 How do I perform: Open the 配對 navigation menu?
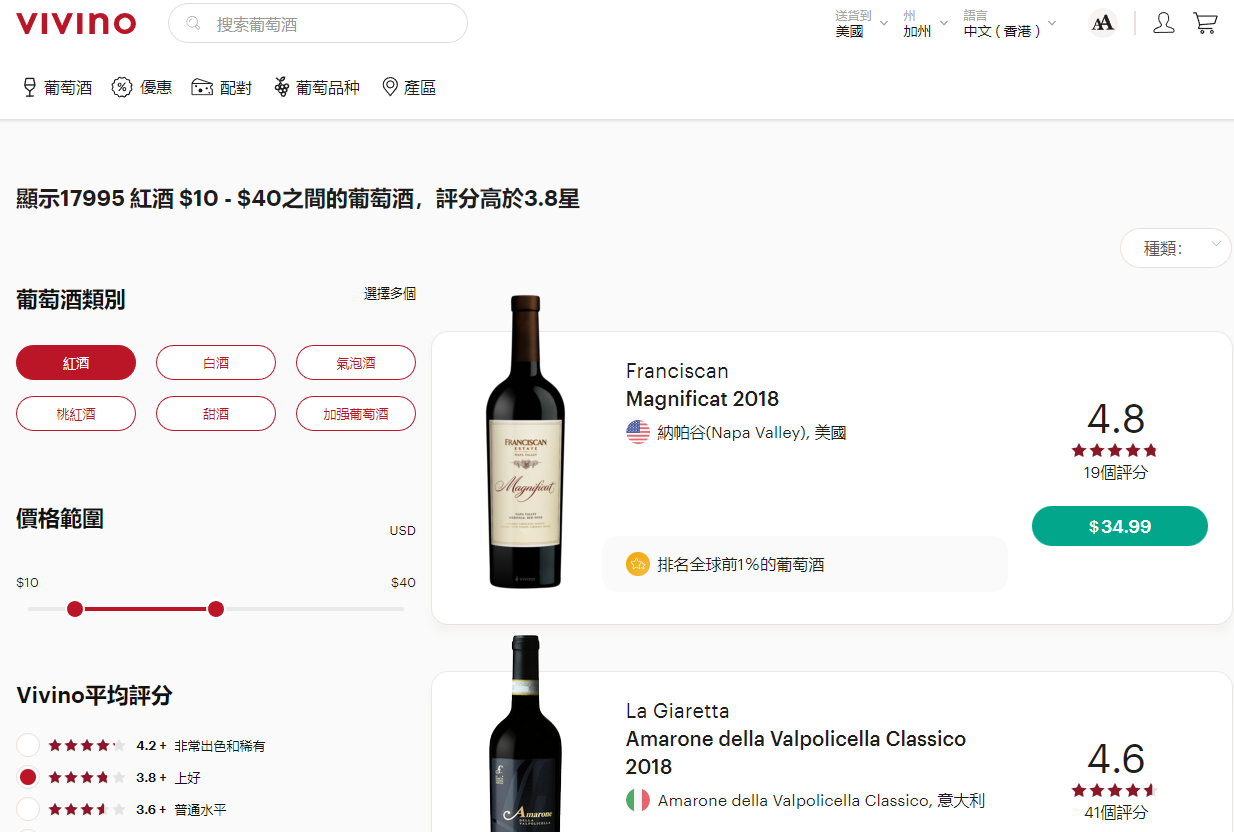point(222,88)
